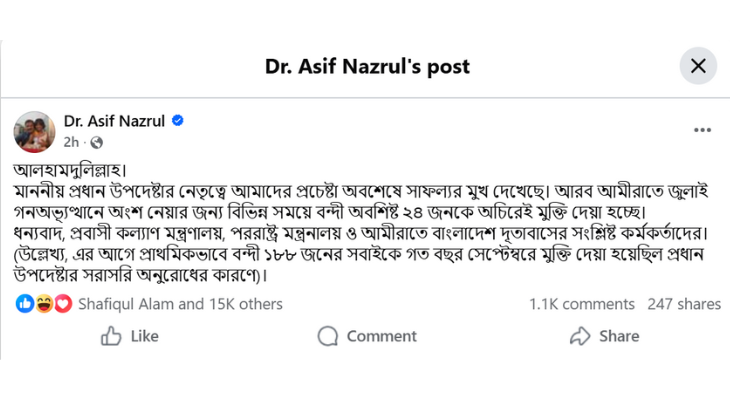Image resolution: width=730 pixels, height=400 pixels.
Task: Click the yellow Haha reaction icon
Action: pos(44,303)
